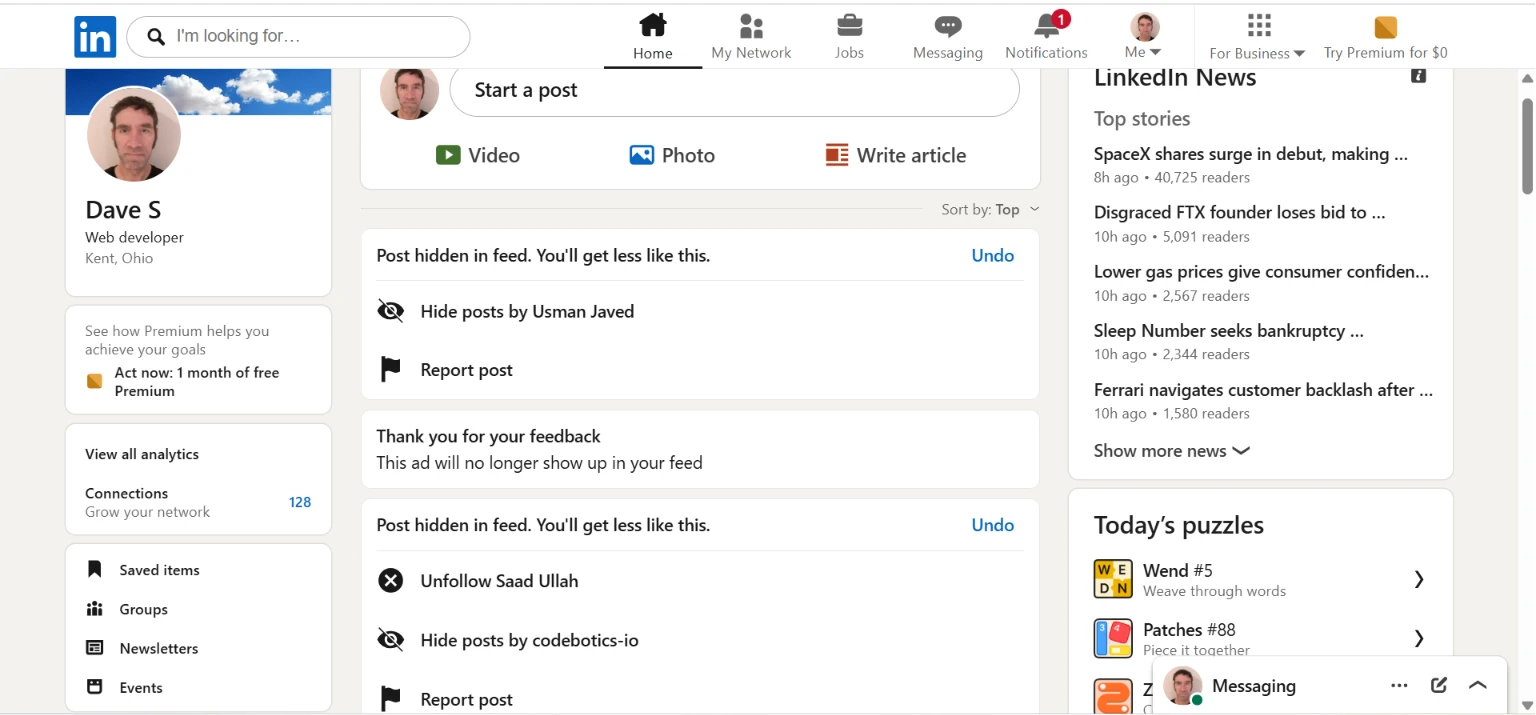Click the page vertical scrollbar

(x=1527, y=145)
